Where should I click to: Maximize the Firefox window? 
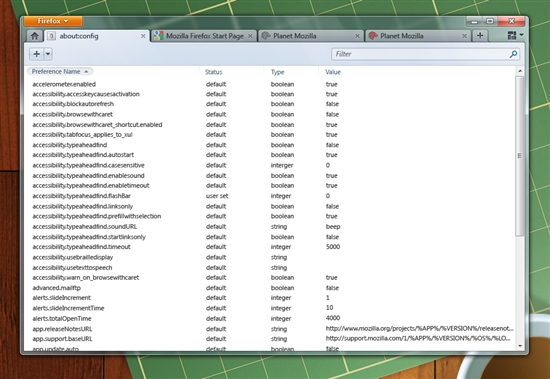coord(490,21)
